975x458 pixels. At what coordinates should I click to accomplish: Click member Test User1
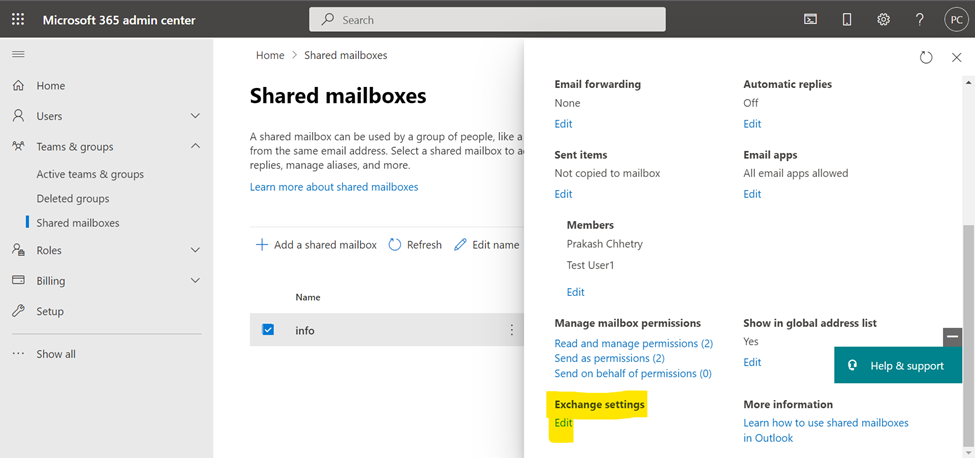click(590, 265)
